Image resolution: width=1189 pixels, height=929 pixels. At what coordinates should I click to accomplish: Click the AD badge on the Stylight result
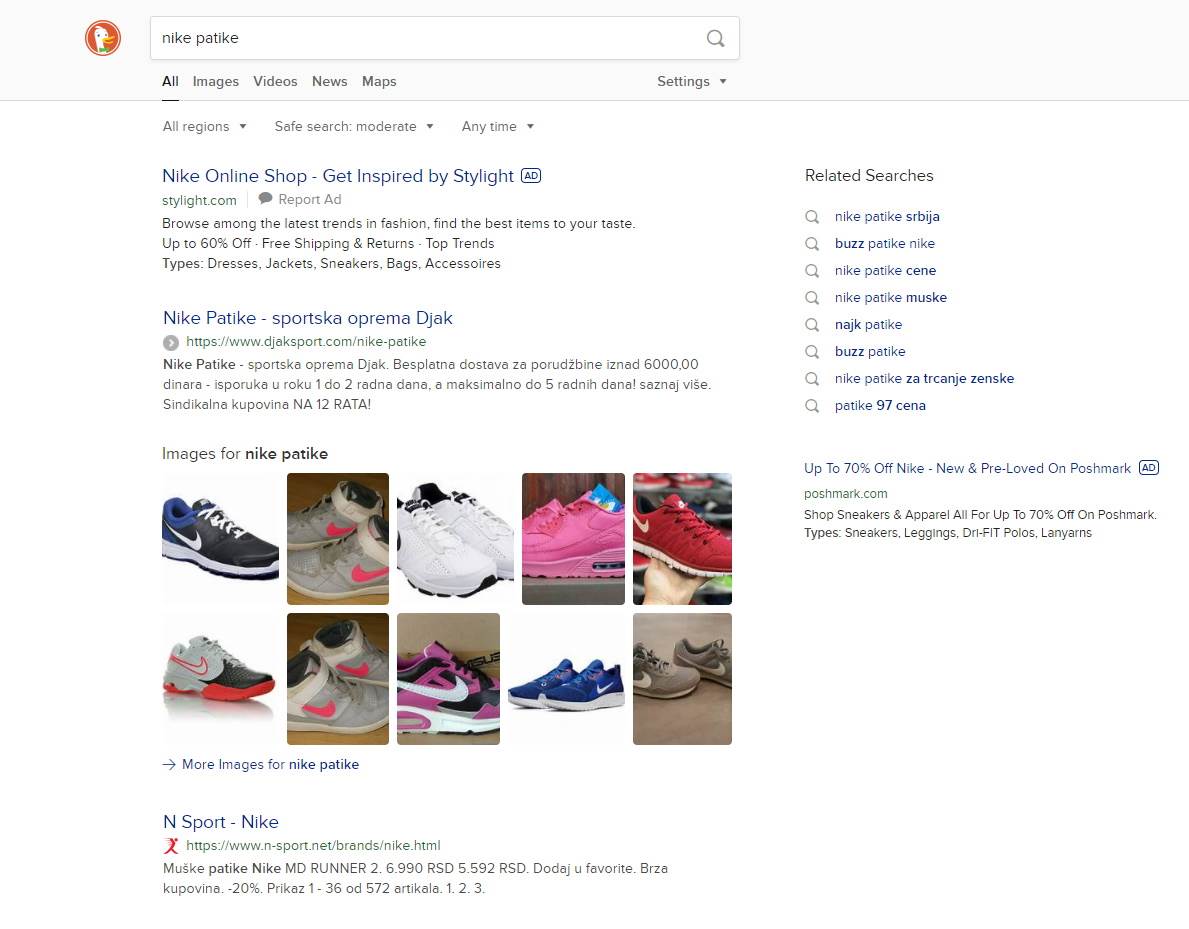click(x=531, y=175)
